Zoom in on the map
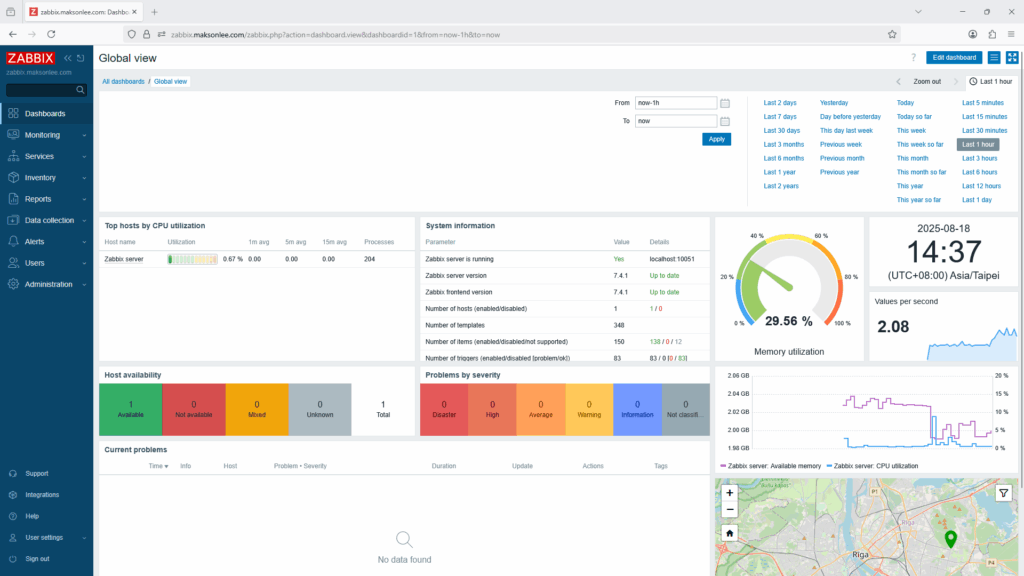The height and width of the screenshot is (576, 1024). coord(729,493)
